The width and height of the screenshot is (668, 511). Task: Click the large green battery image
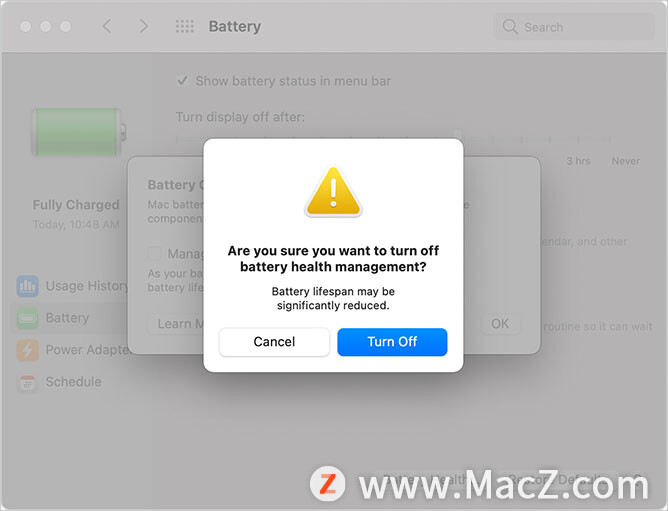[79, 132]
